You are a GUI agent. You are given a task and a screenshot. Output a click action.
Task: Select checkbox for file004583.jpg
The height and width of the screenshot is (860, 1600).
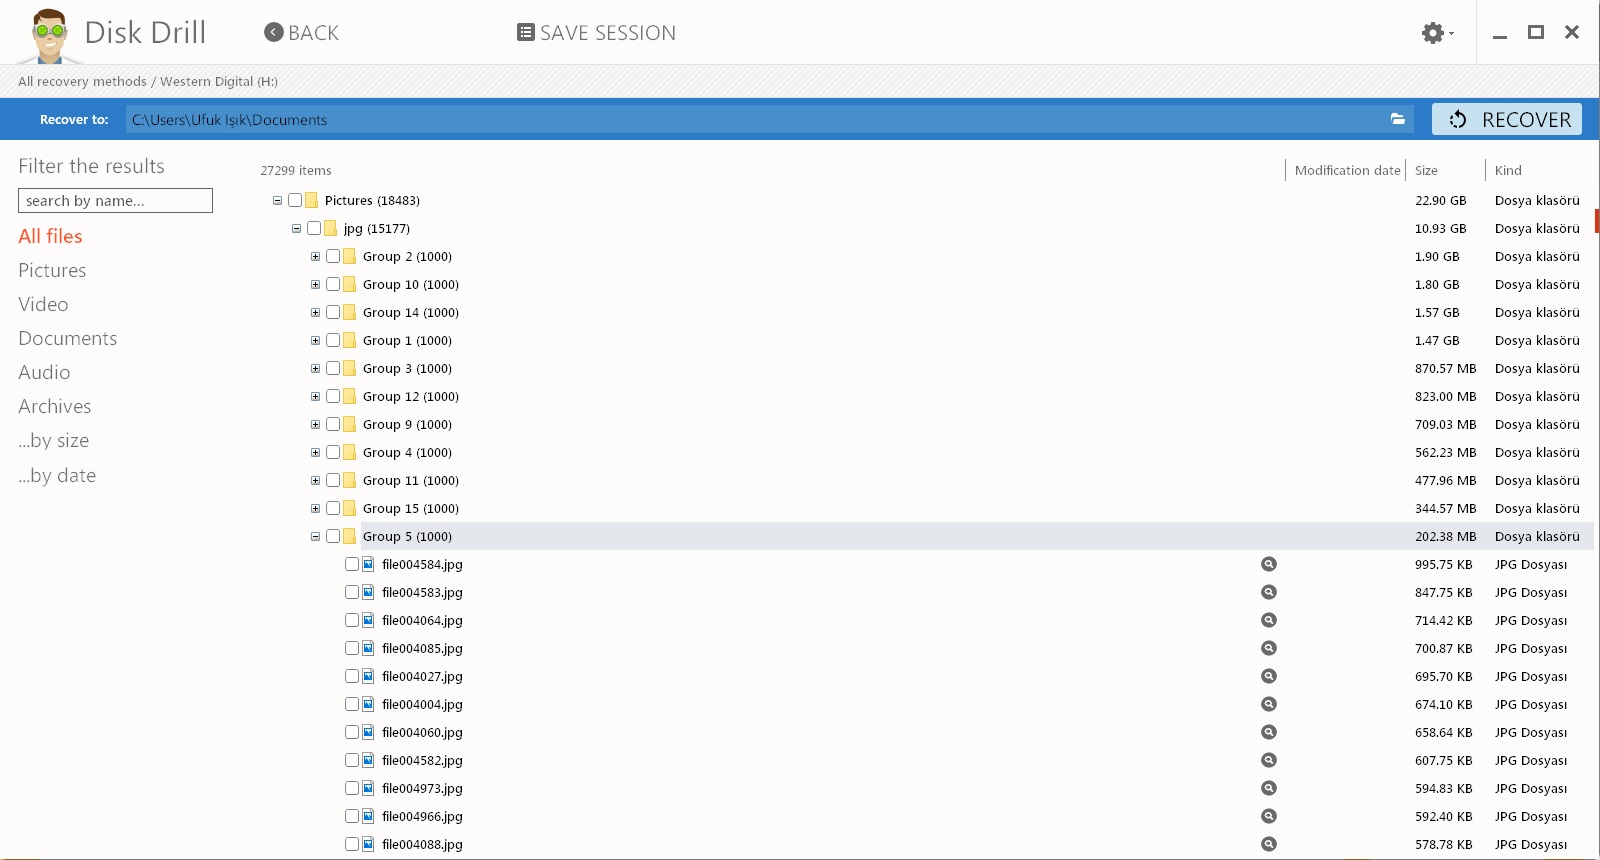coord(352,592)
